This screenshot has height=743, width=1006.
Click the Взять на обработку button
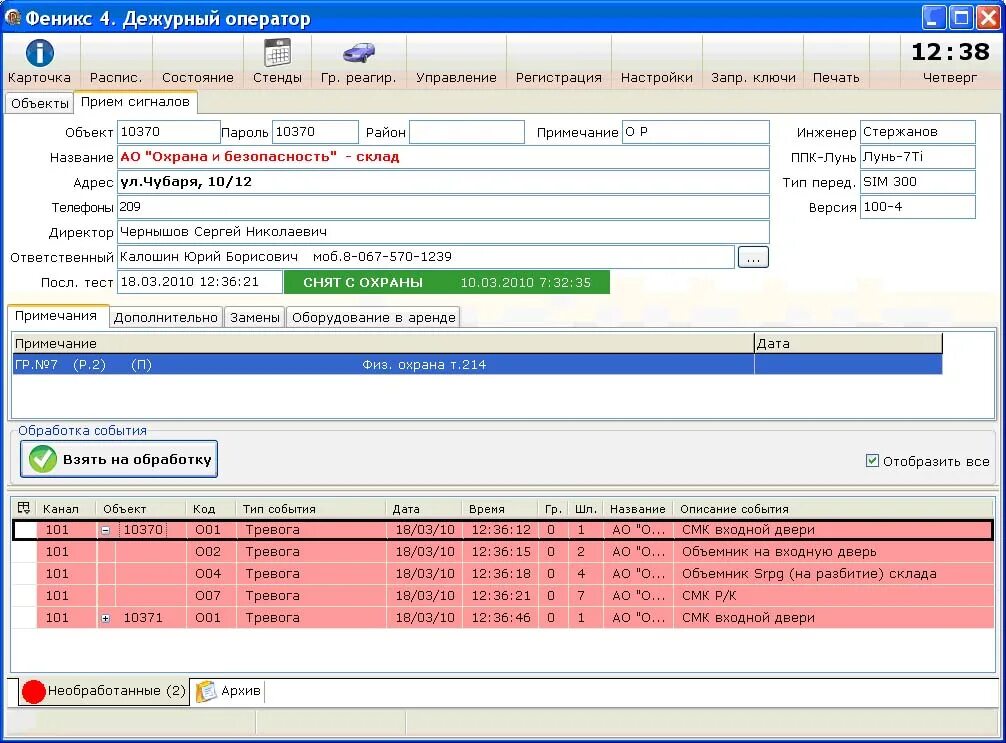[x=119, y=459]
